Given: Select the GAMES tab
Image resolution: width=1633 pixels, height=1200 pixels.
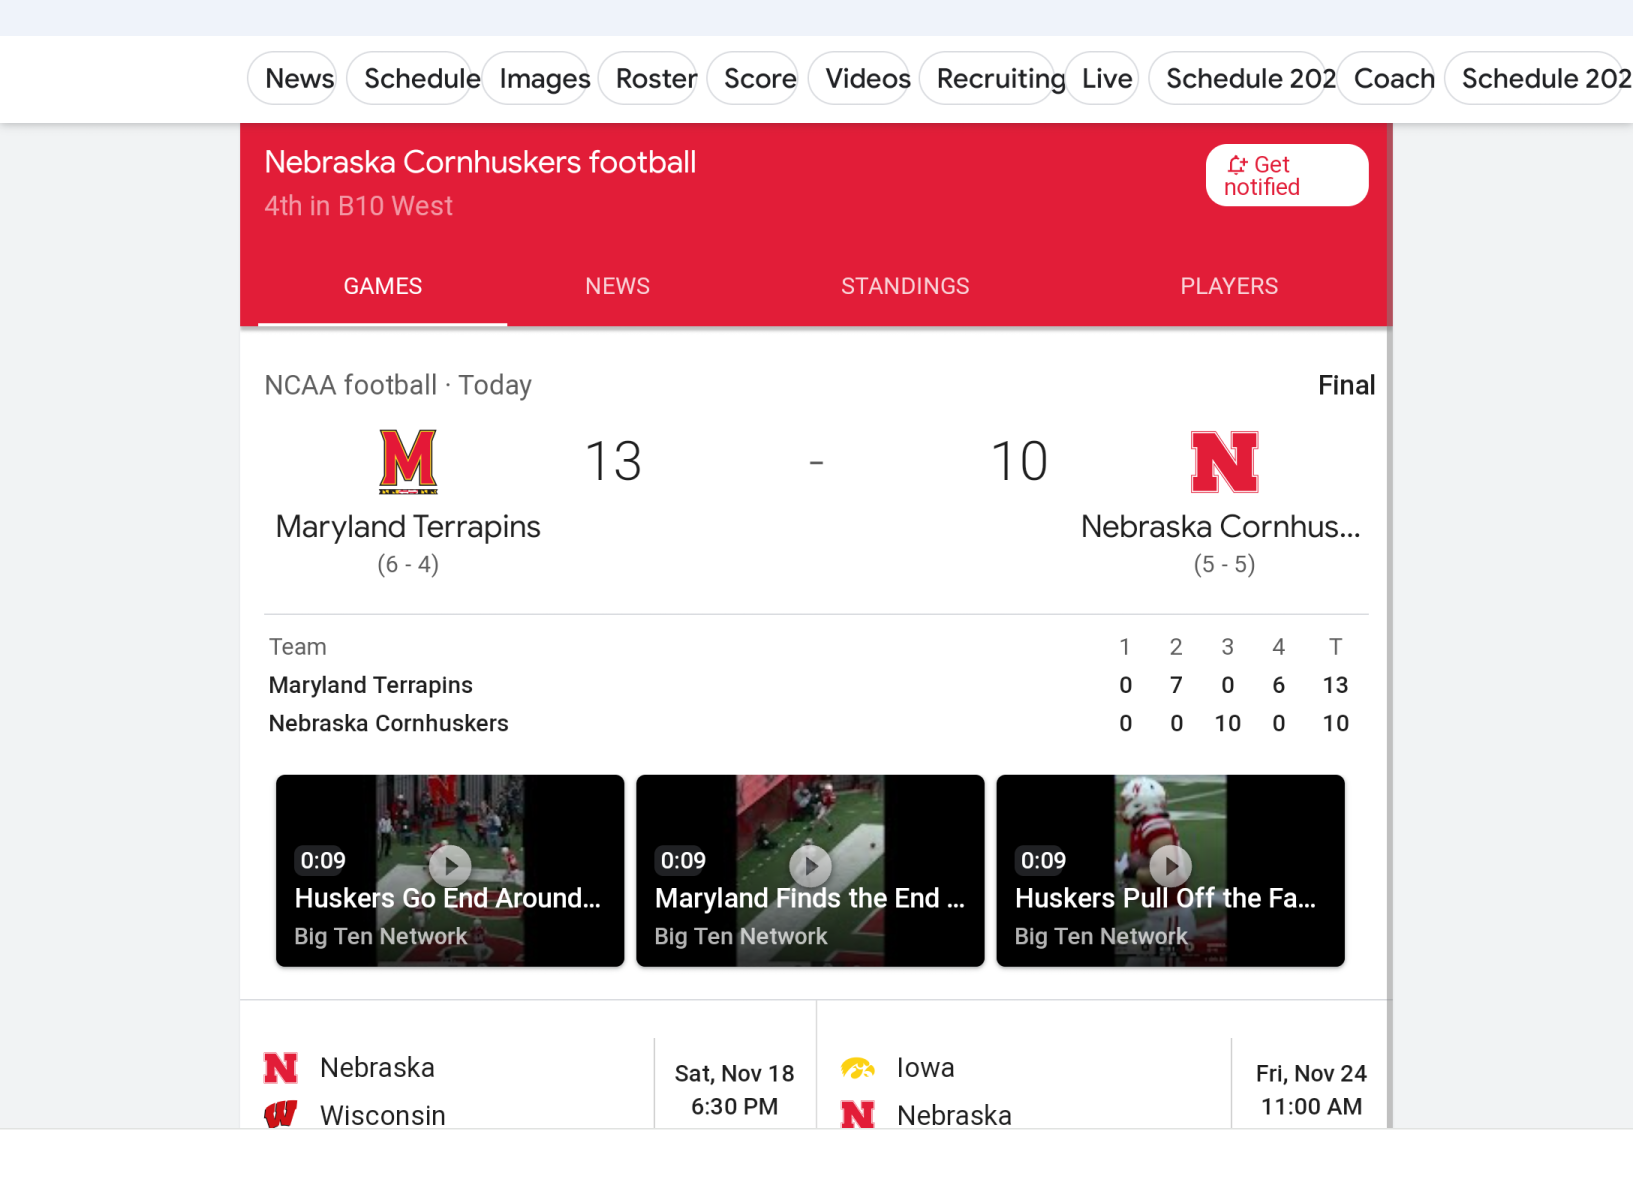Looking at the screenshot, I should (x=383, y=286).
